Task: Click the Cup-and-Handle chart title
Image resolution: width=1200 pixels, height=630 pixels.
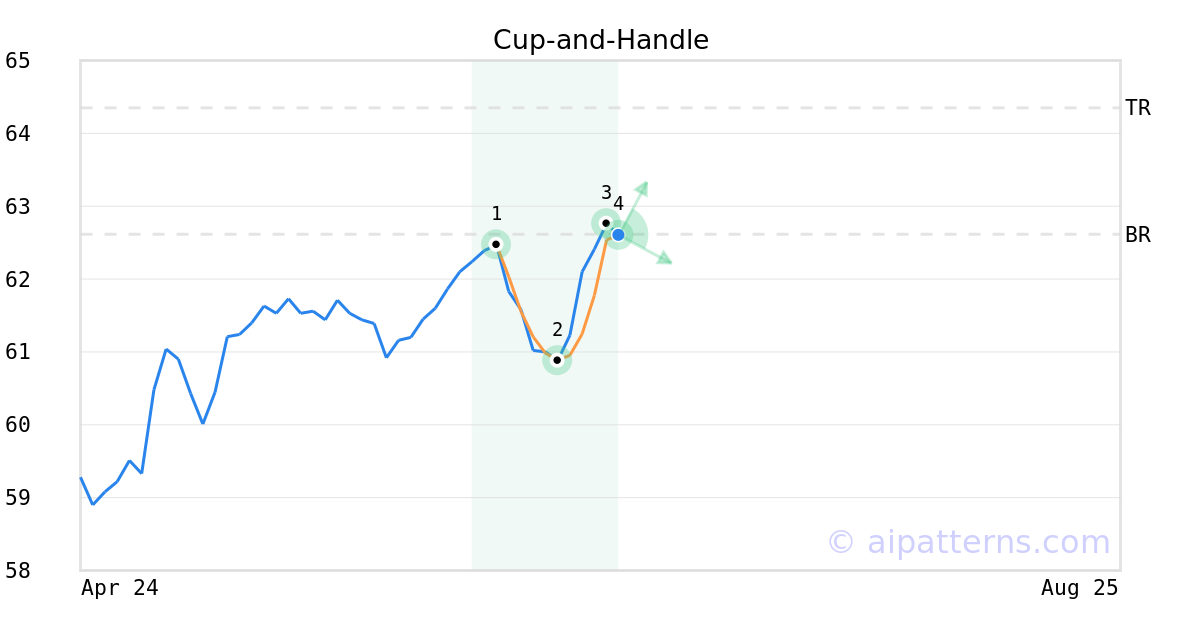Action: 601,40
